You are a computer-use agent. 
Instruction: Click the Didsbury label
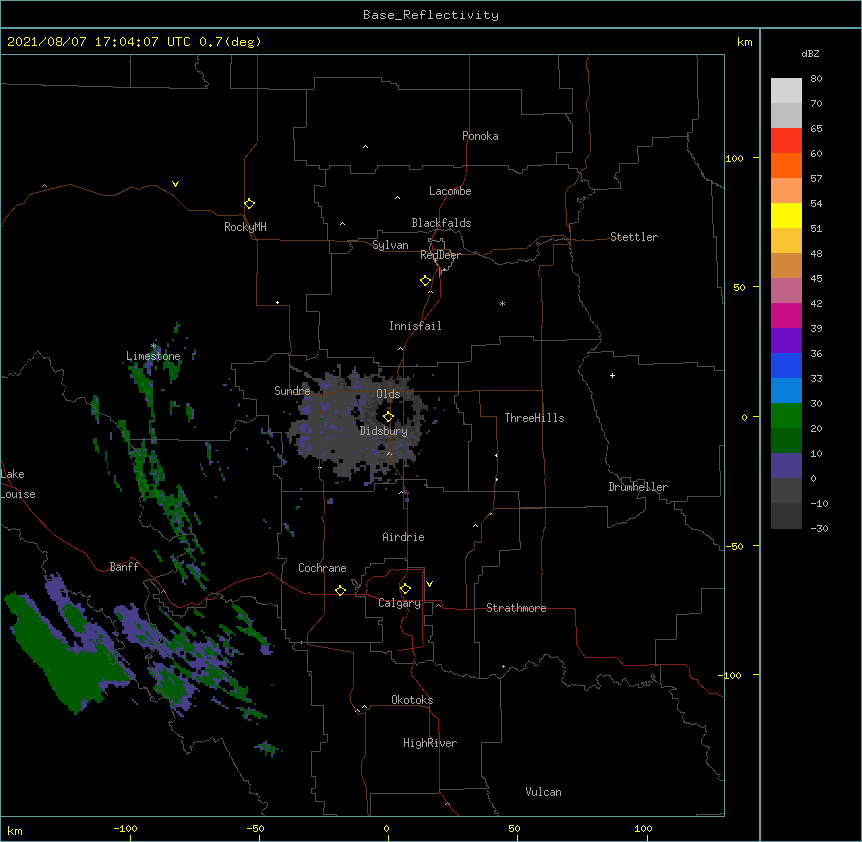[383, 431]
